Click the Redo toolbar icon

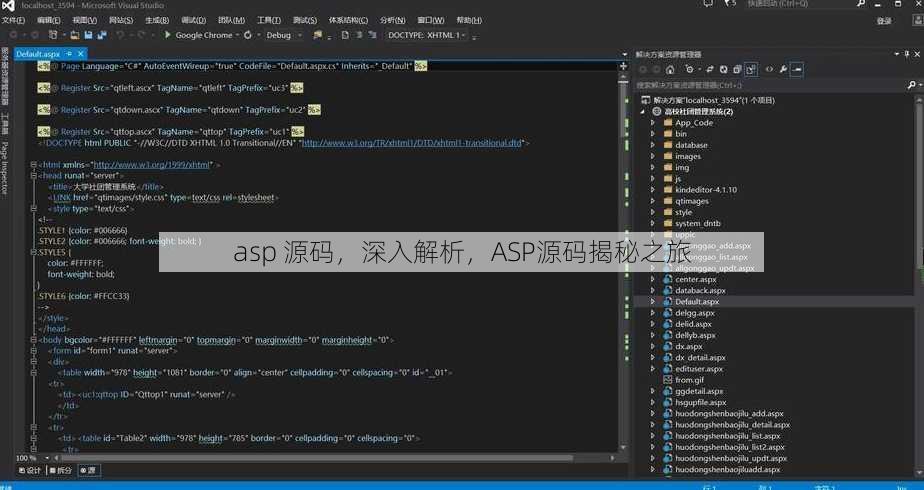pyautogui.click(x=142, y=35)
